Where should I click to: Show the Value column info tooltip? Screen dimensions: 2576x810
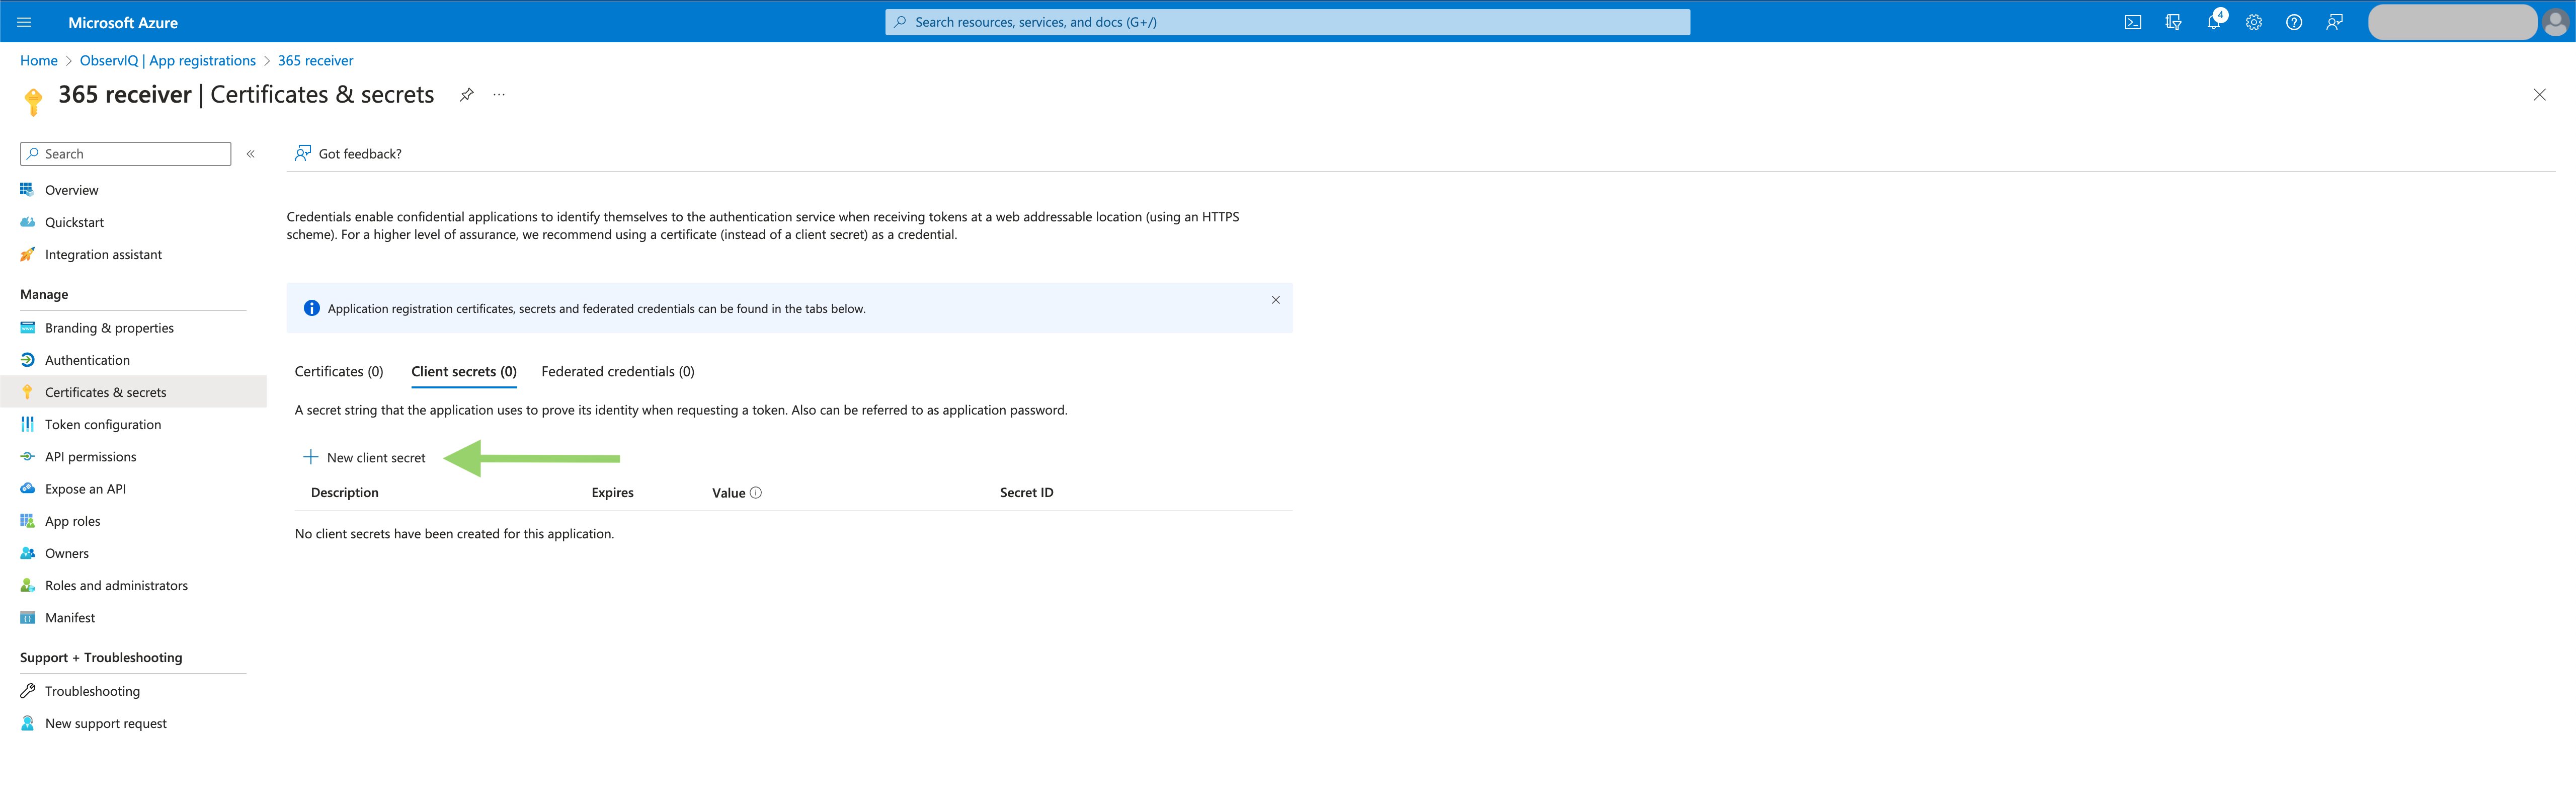tap(757, 492)
